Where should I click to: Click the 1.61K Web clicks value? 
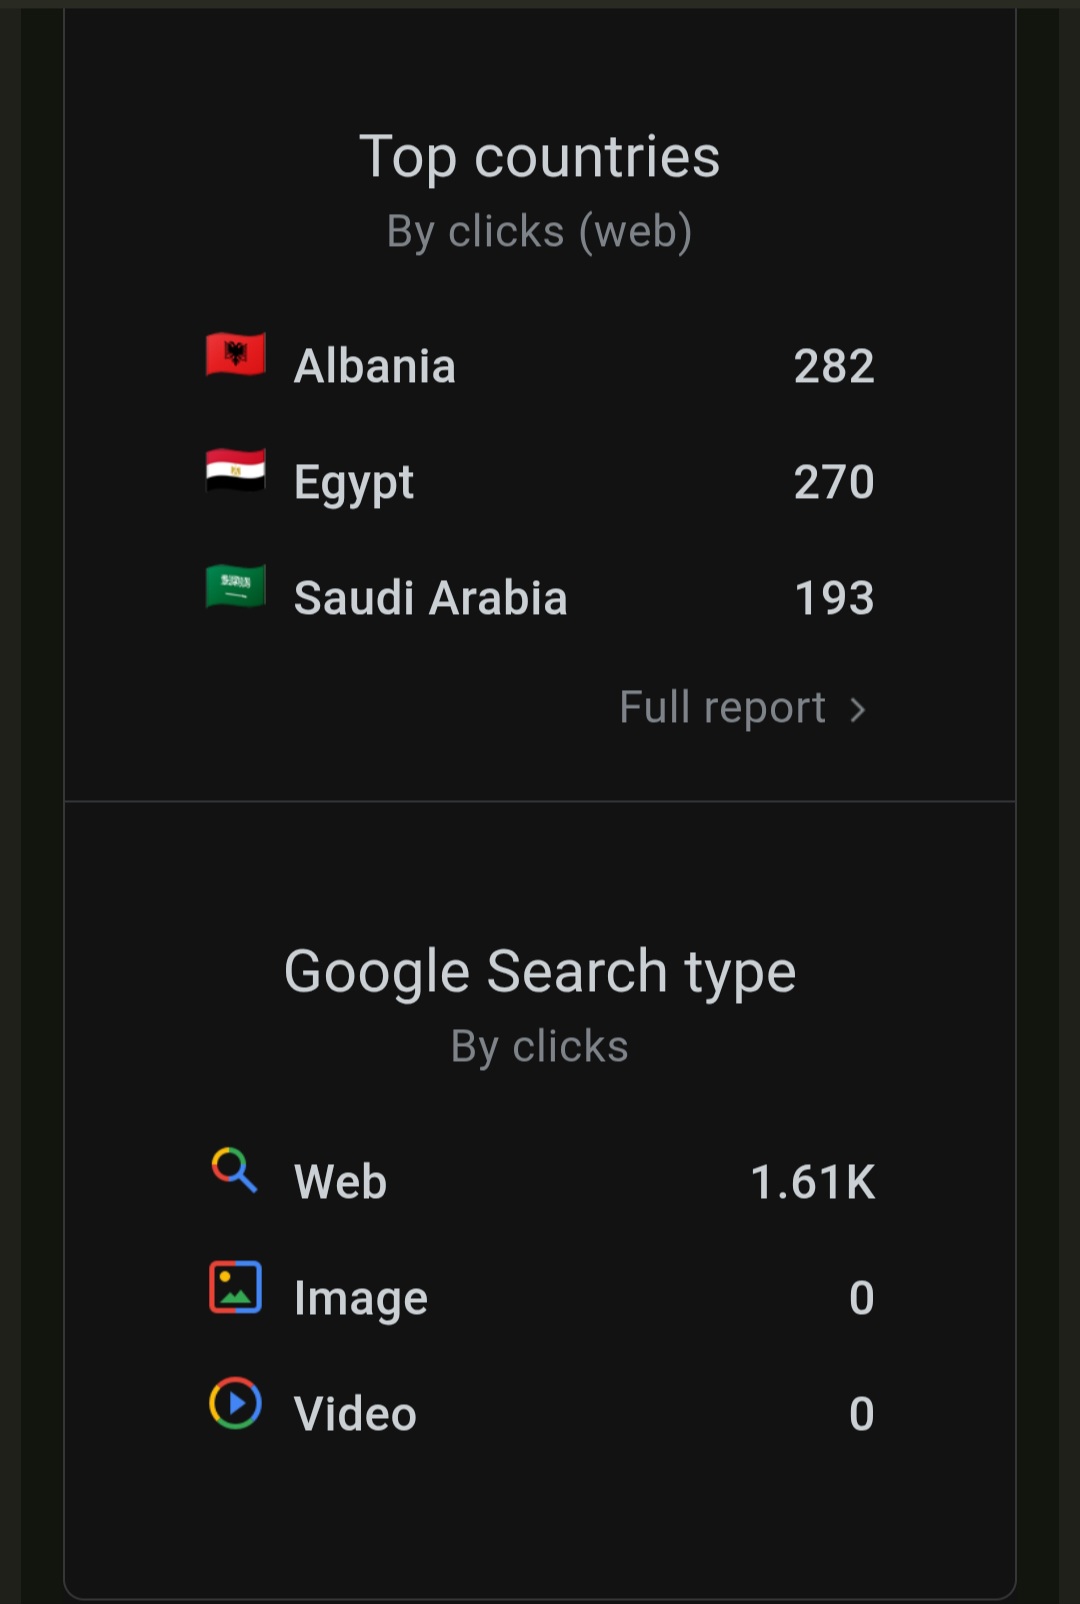813,1182
